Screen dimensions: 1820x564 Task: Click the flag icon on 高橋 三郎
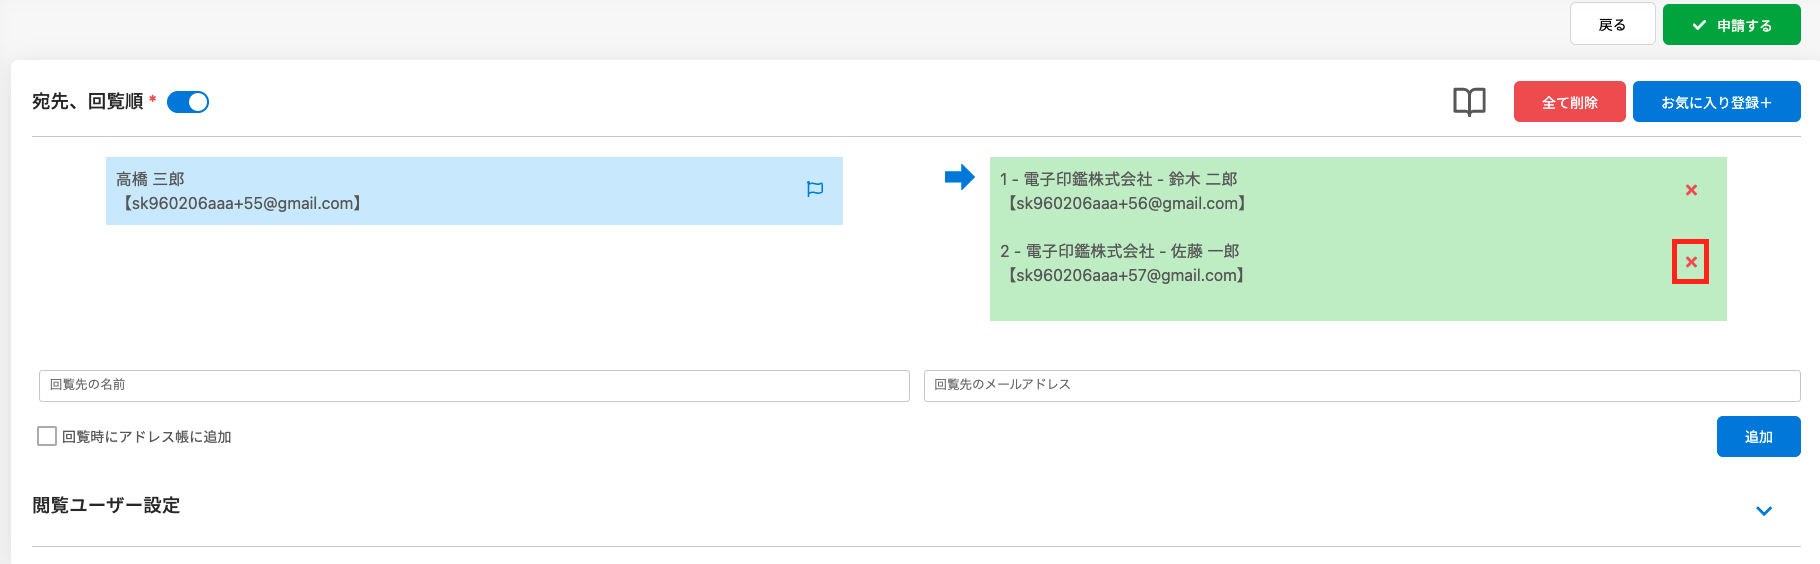click(815, 189)
